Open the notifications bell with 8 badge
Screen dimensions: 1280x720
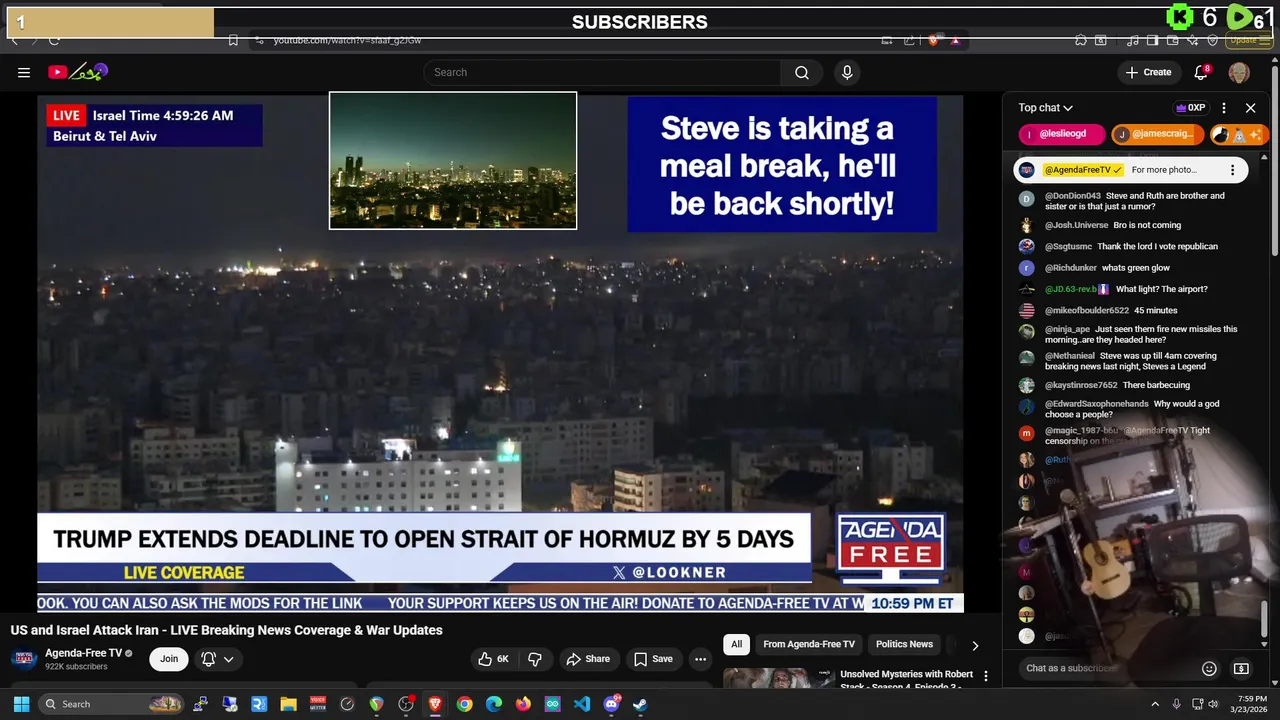(1201, 72)
